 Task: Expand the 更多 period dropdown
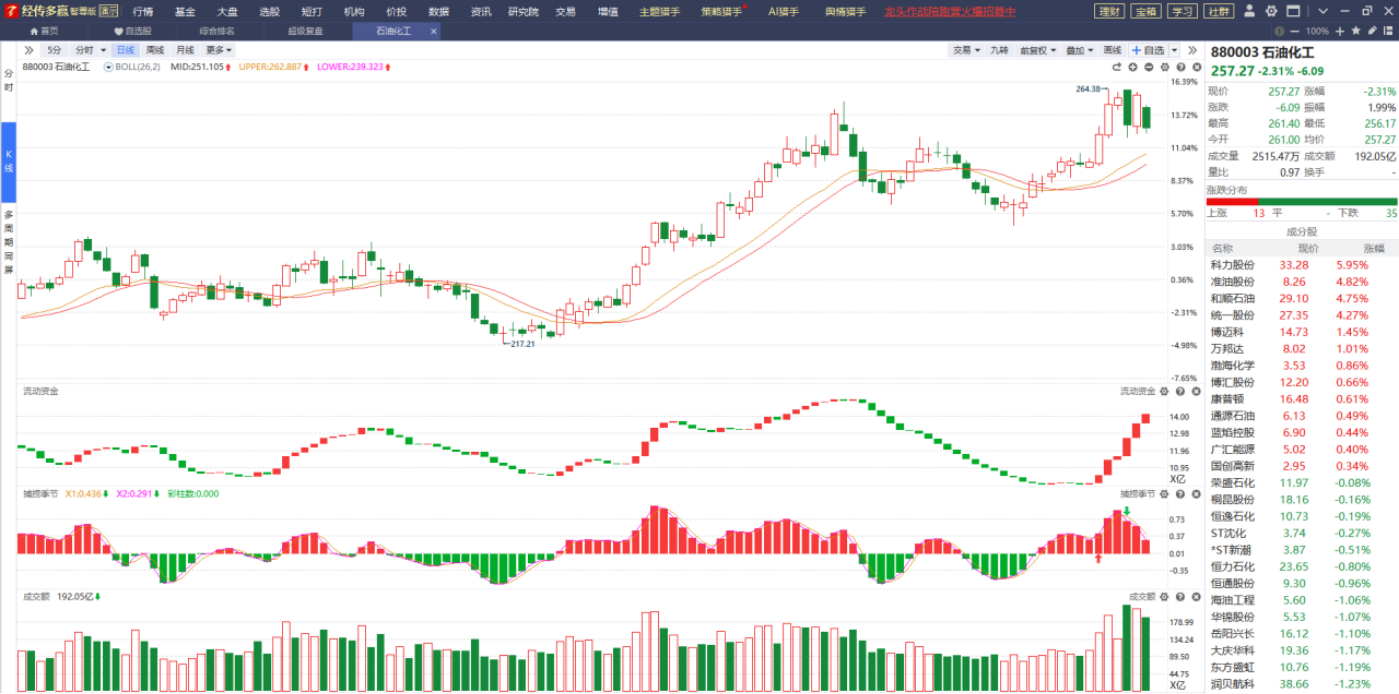tap(219, 50)
